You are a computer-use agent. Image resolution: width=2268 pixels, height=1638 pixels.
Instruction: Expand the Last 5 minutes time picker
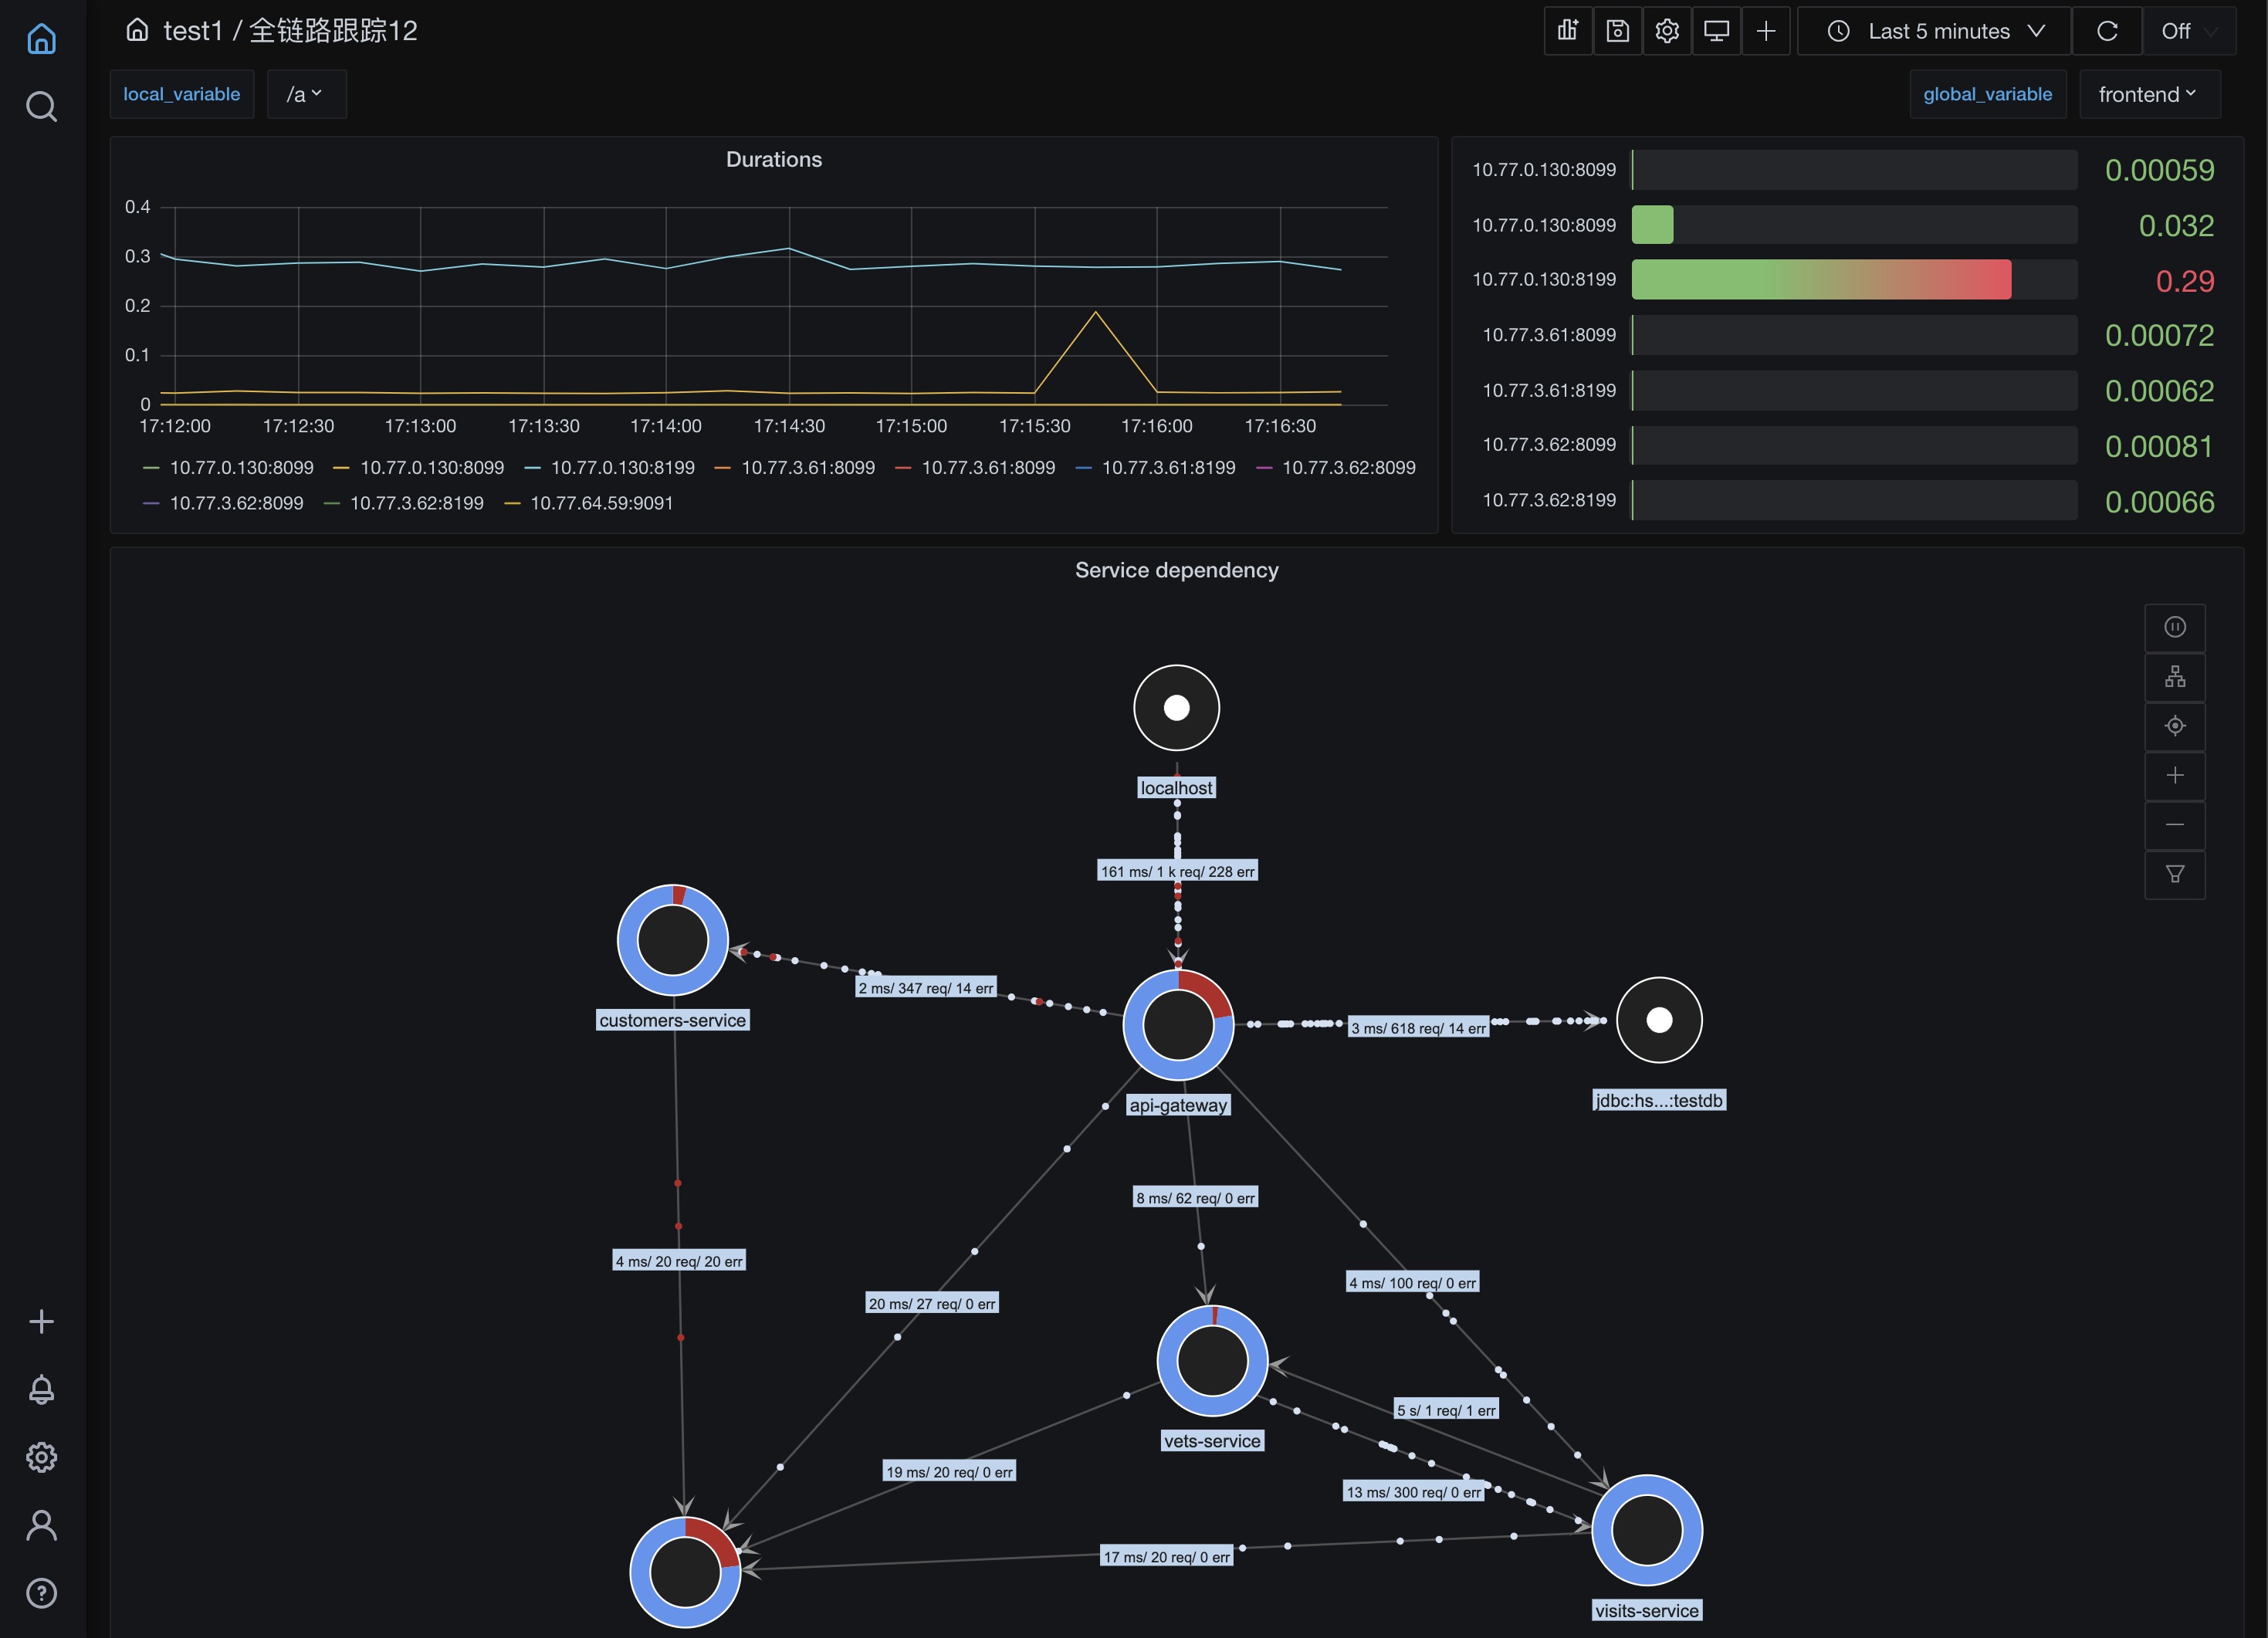point(1934,31)
